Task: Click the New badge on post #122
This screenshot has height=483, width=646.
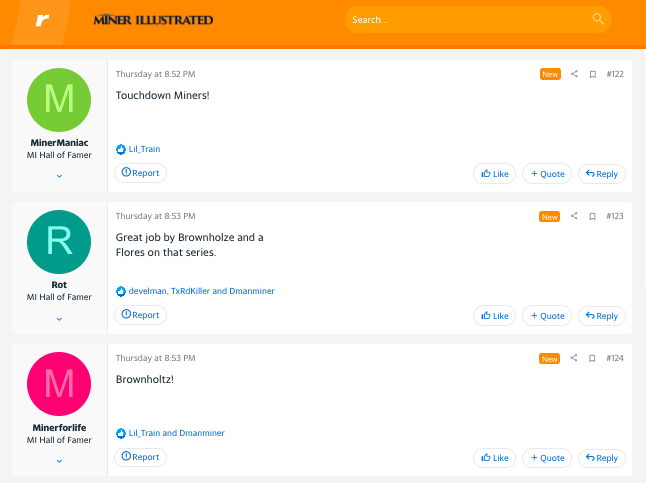Action: tap(550, 74)
